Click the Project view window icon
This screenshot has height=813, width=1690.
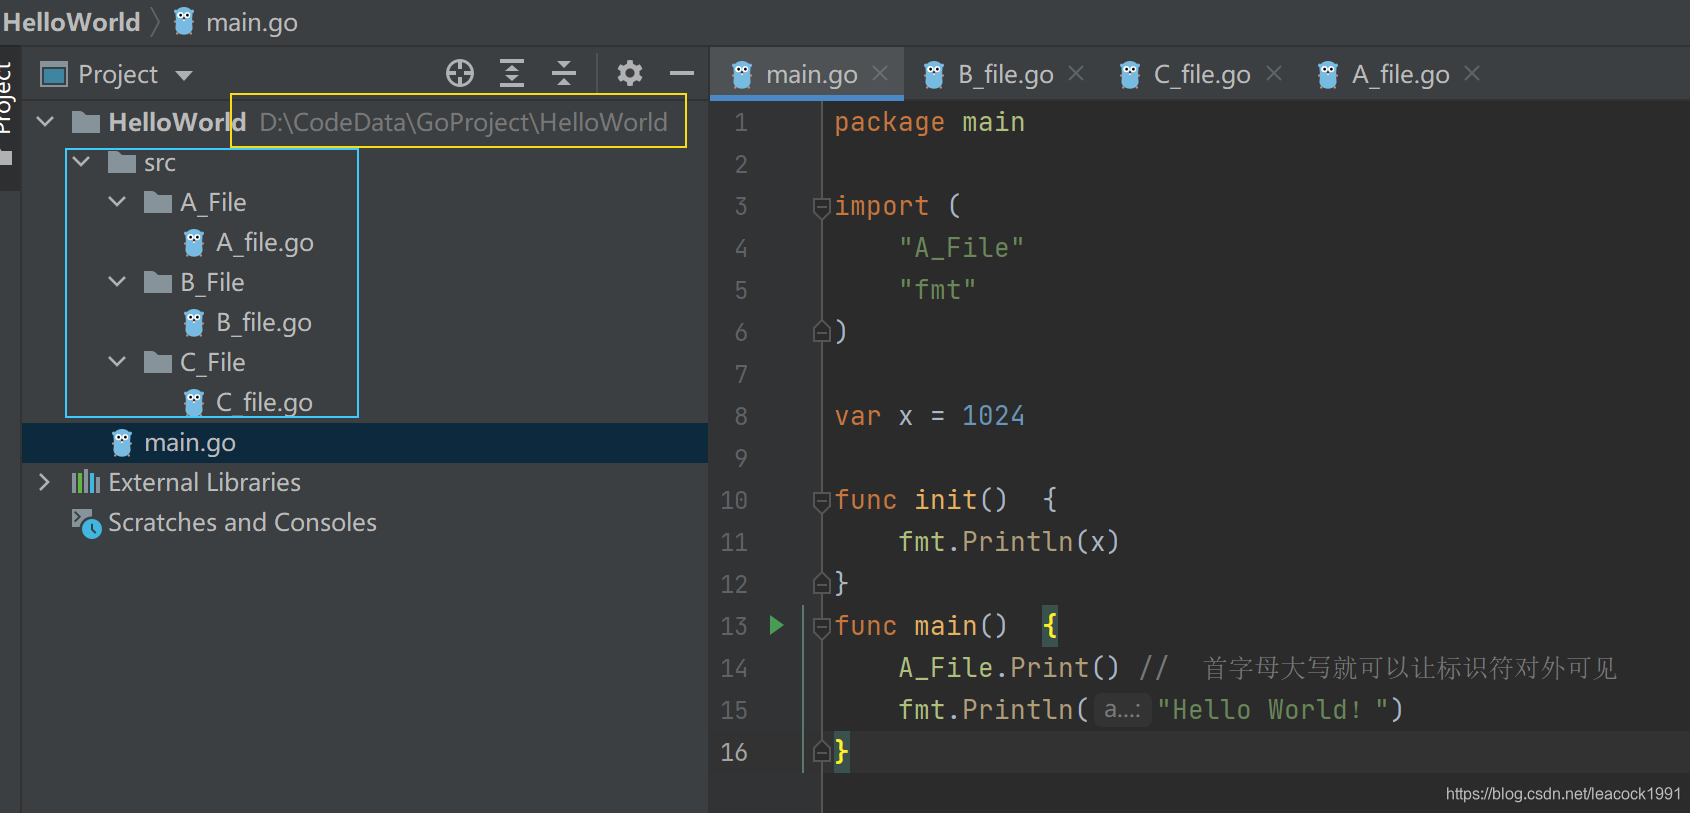coord(53,74)
